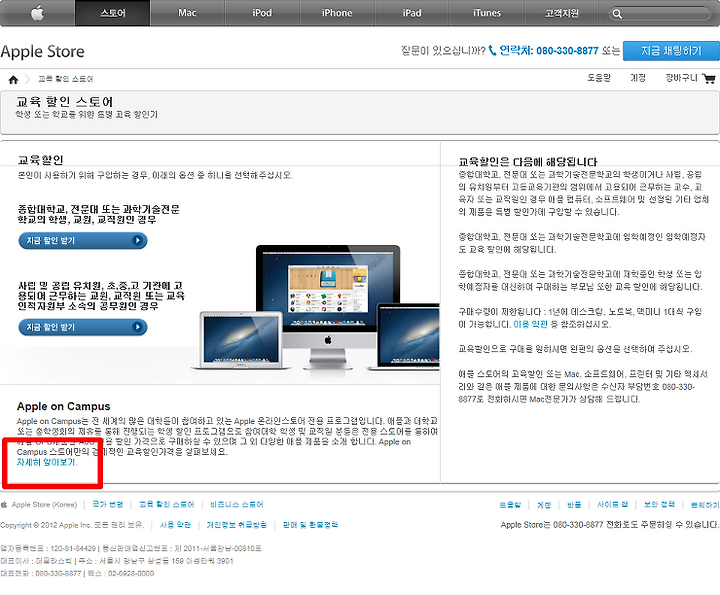720x595 pixels.
Task: Open the 도움말 link below the header
Action: pyautogui.click(x=599, y=78)
